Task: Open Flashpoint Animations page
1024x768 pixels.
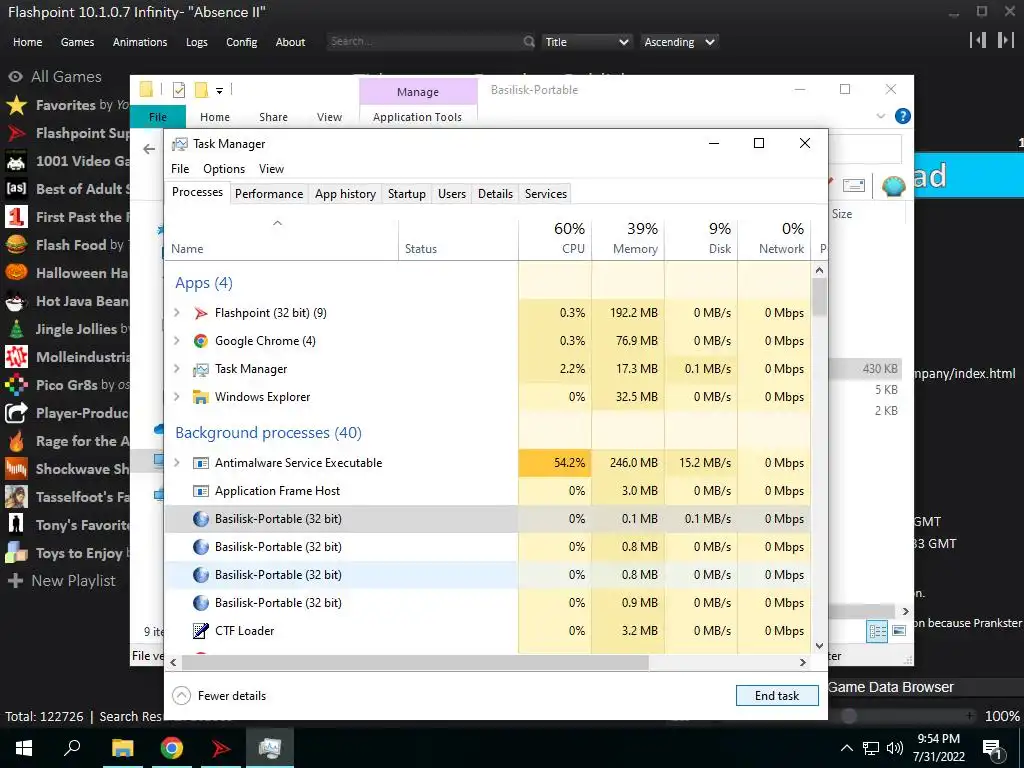Action: [x=140, y=42]
